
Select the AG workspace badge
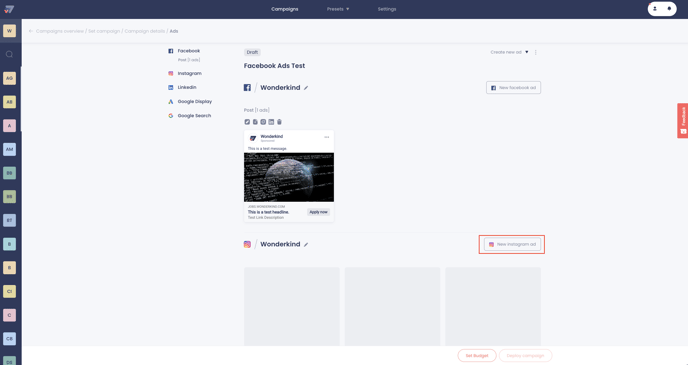9,78
